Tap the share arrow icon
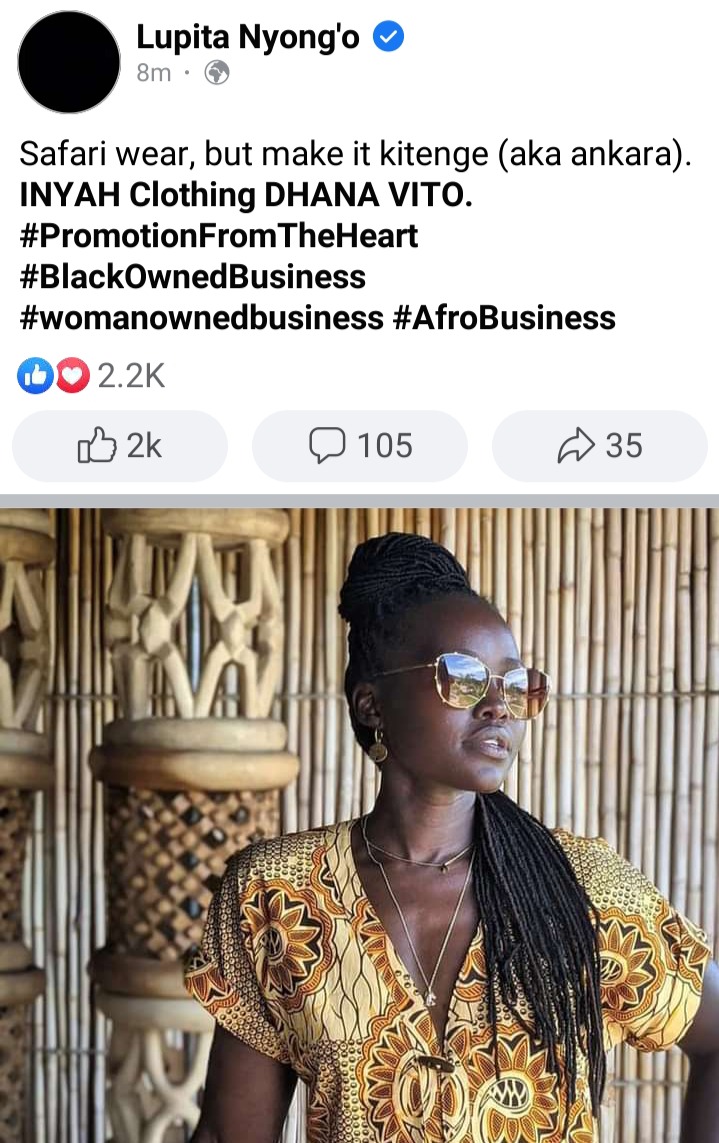Viewport: 719px width, 1143px height. (576, 445)
